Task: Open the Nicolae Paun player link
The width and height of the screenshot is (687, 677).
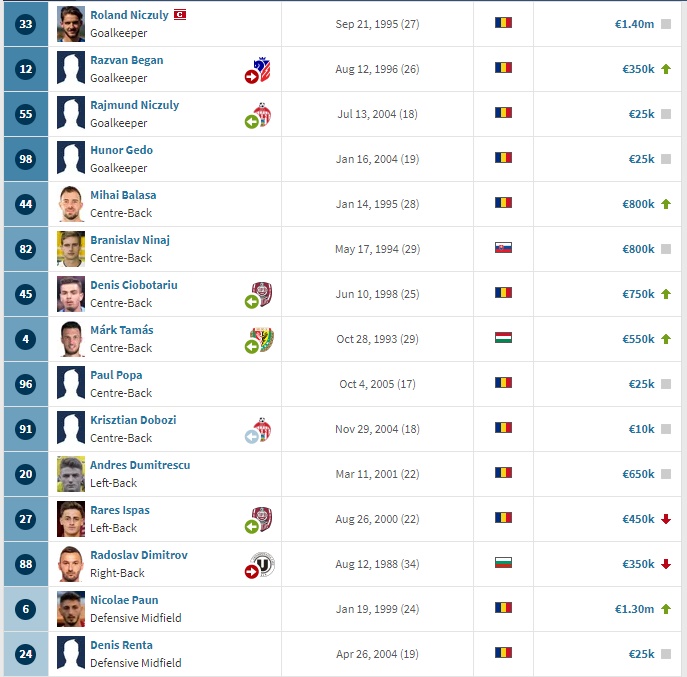Action: pos(124,600)
